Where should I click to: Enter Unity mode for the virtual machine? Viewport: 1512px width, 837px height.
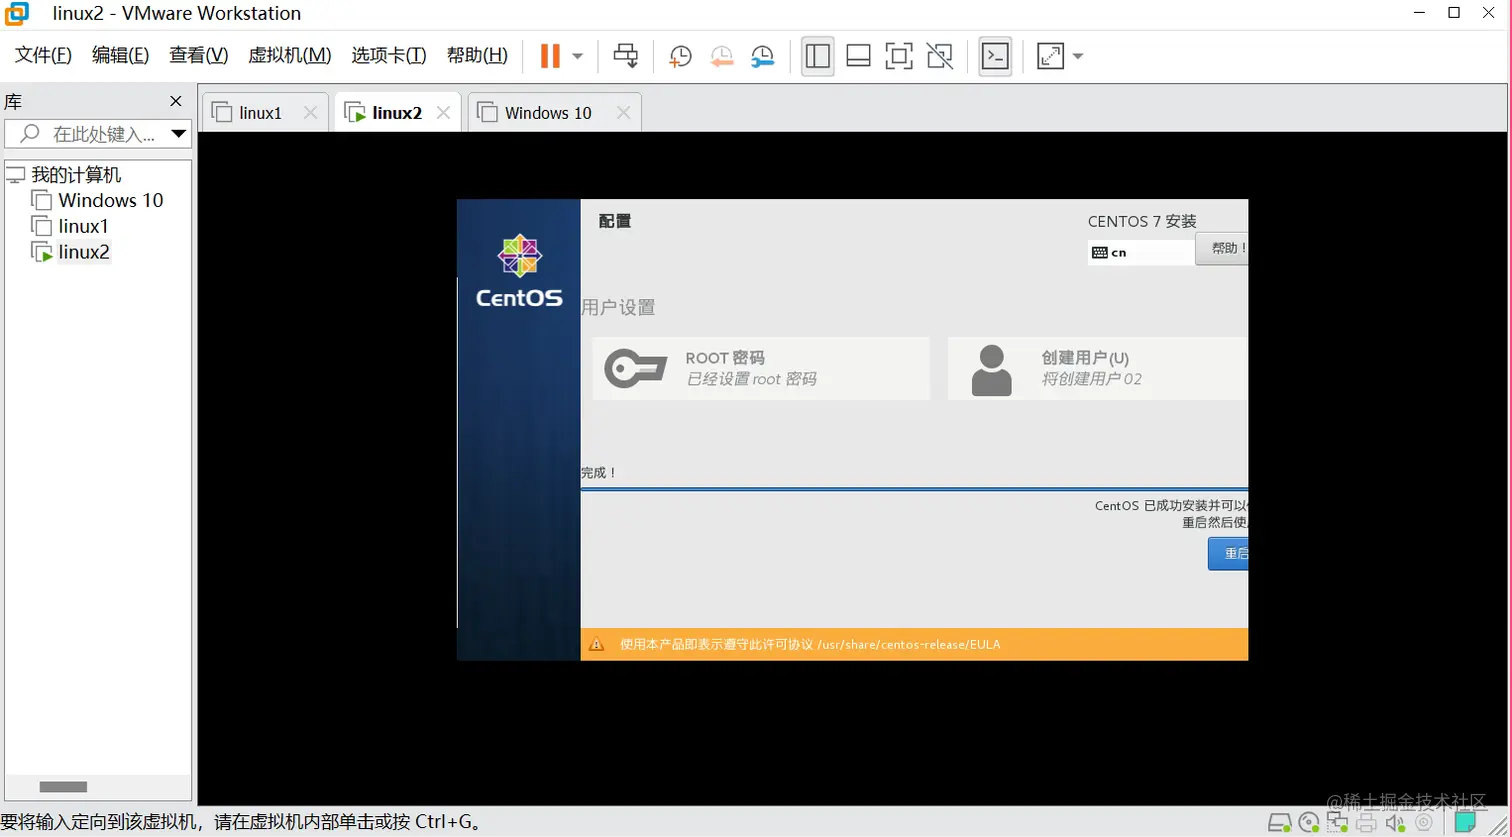point(939,56)
